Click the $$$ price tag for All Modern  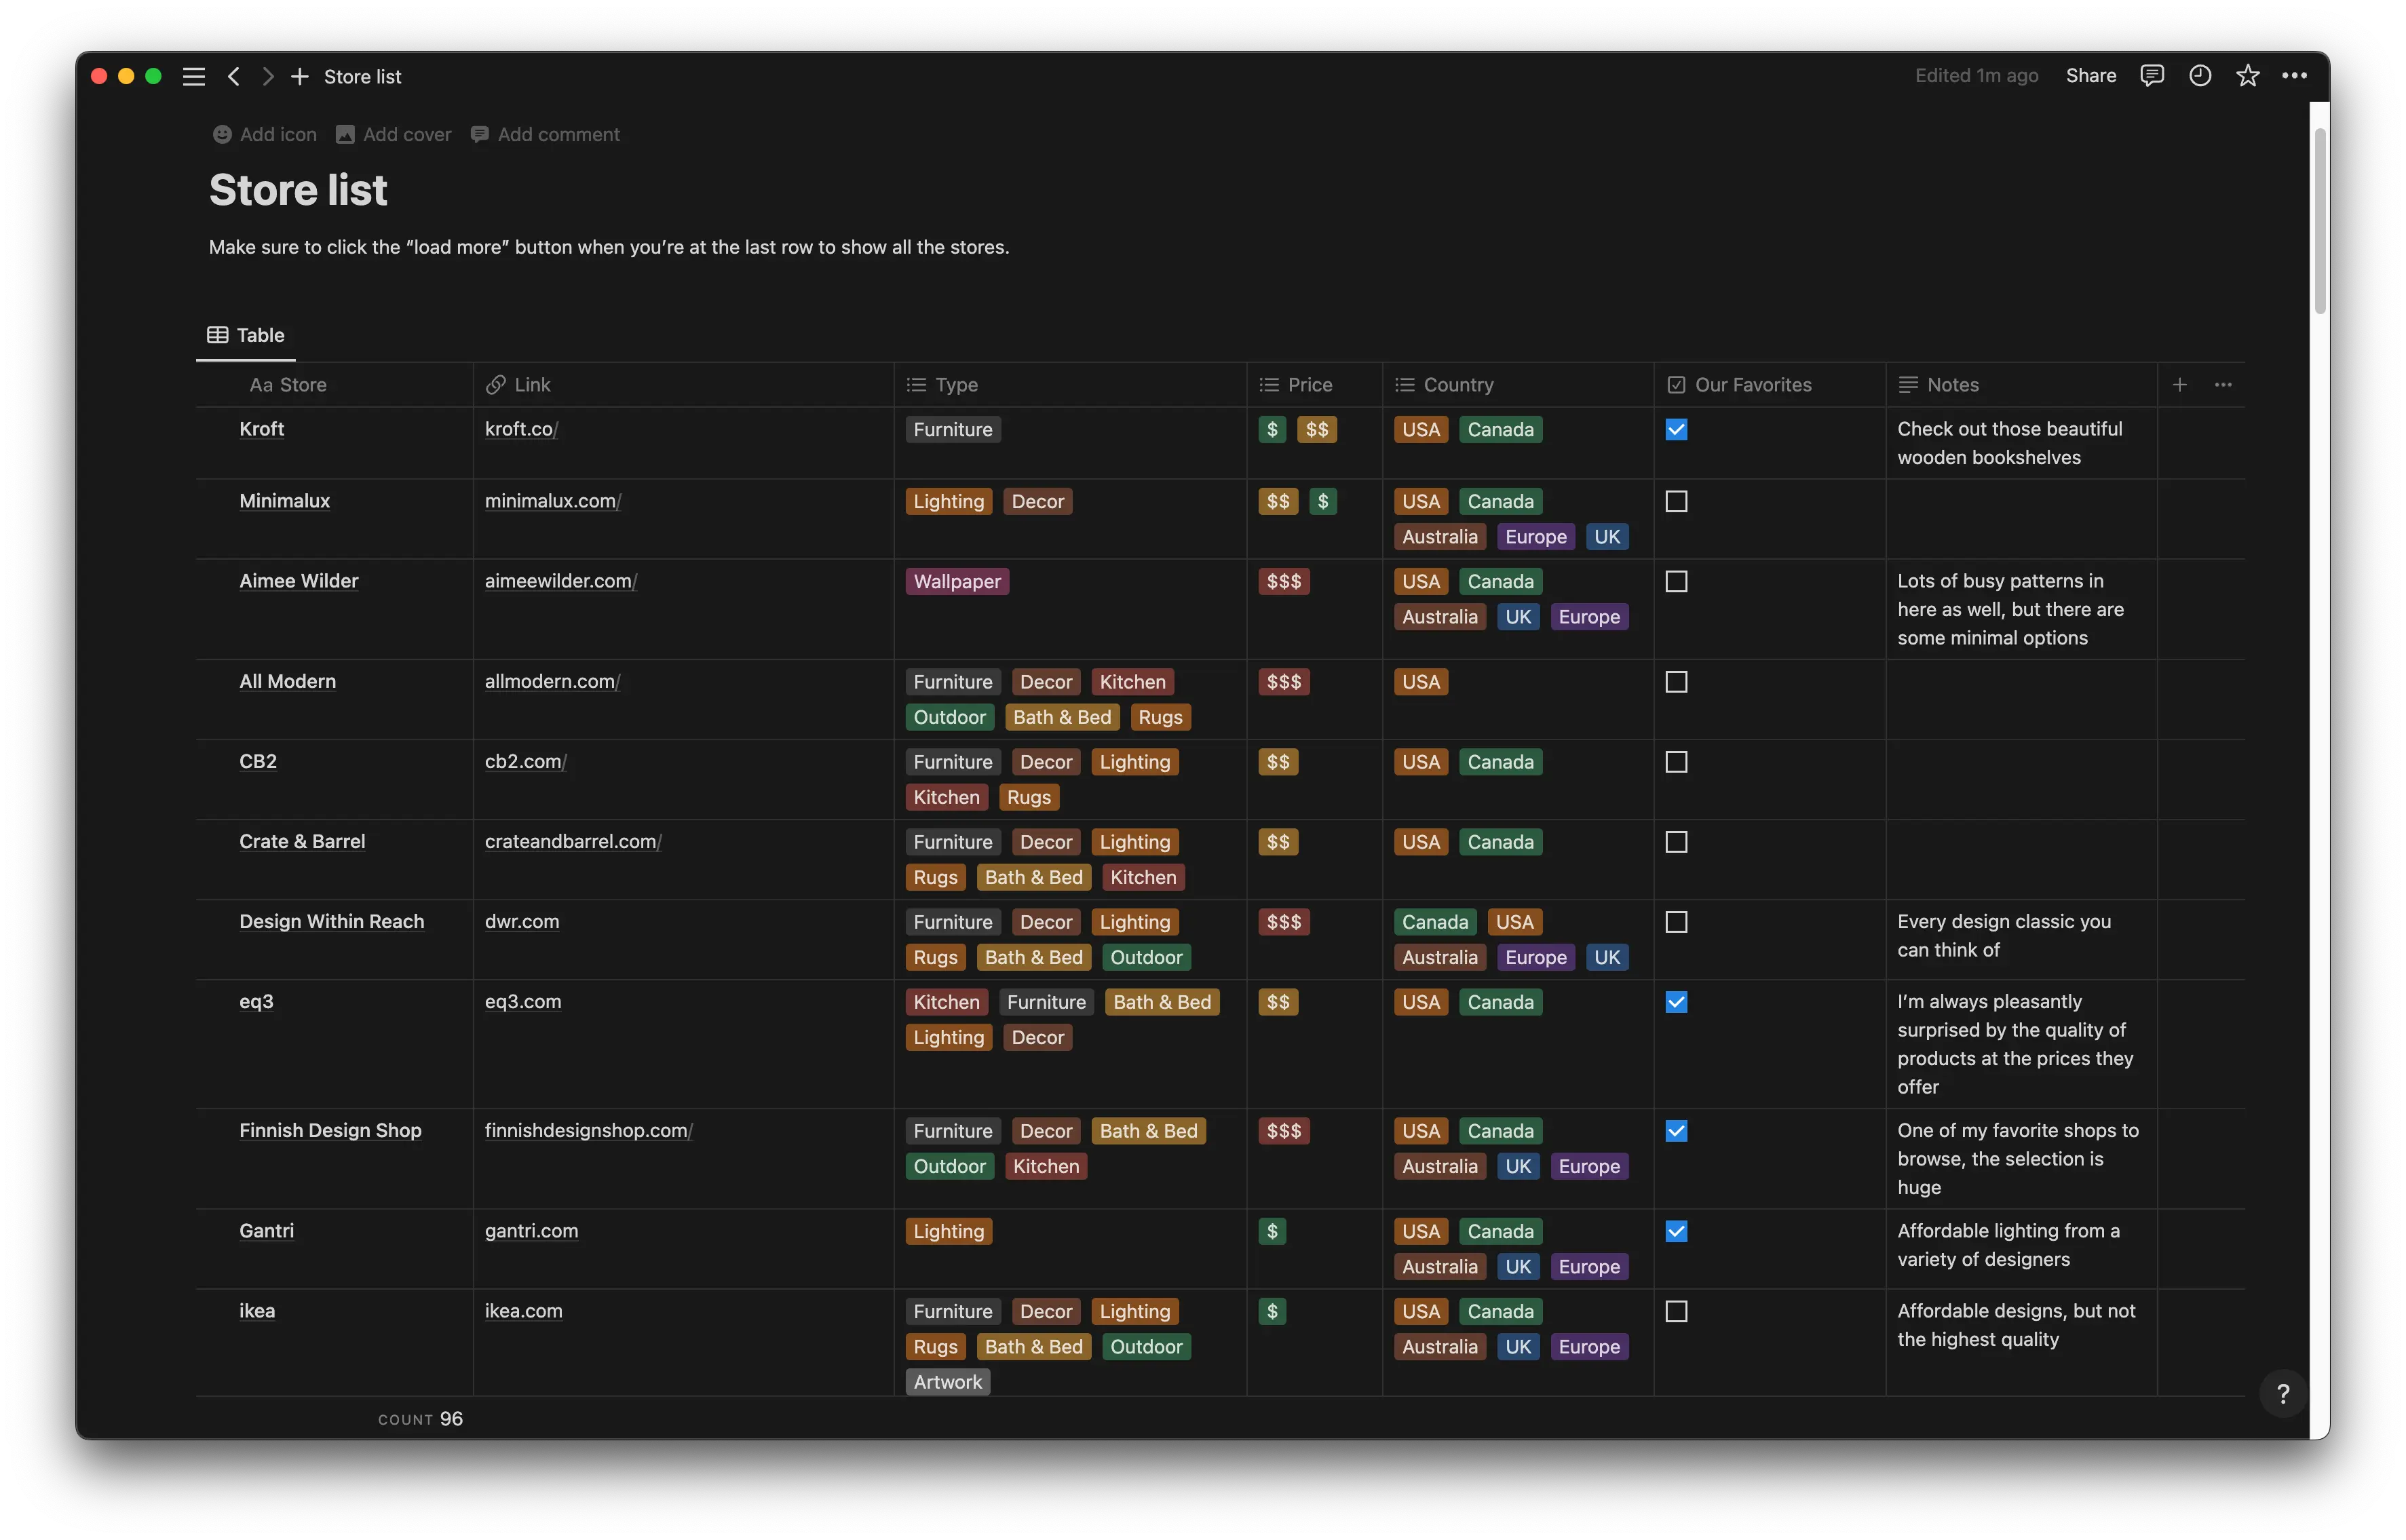click(1284, 682)
